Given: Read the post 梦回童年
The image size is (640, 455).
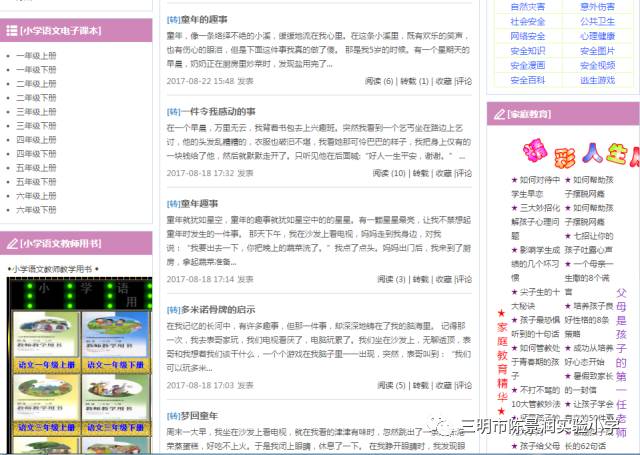Looking at the screenshot, I should coord(200,416).
